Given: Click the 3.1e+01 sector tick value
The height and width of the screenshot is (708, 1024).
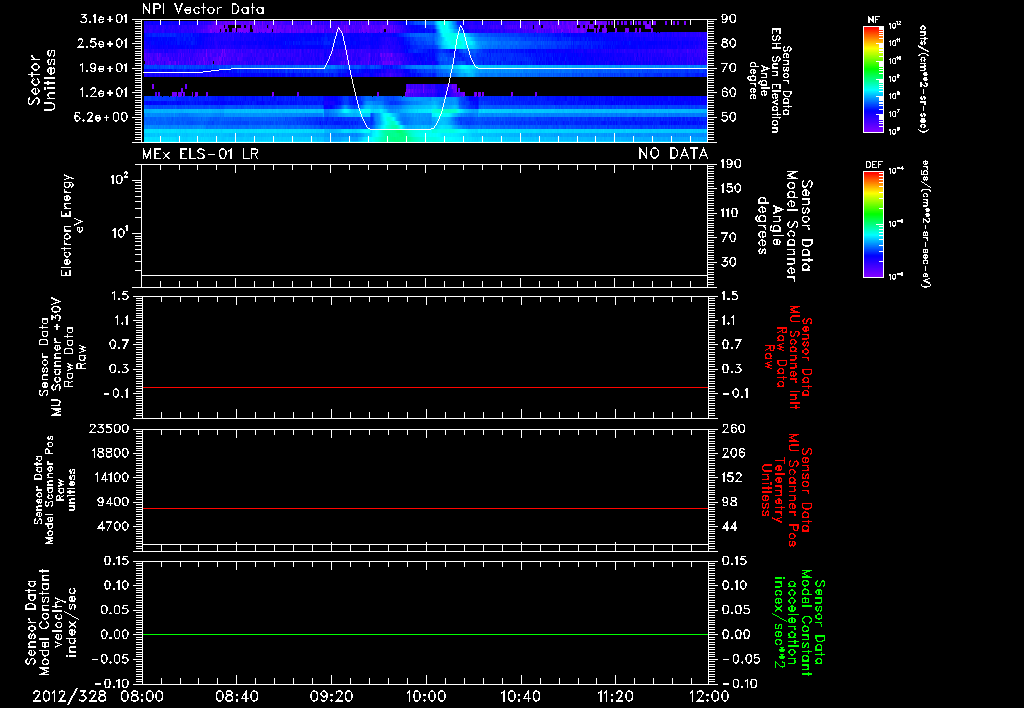Looking at the screenshot, I should point(104,19).
